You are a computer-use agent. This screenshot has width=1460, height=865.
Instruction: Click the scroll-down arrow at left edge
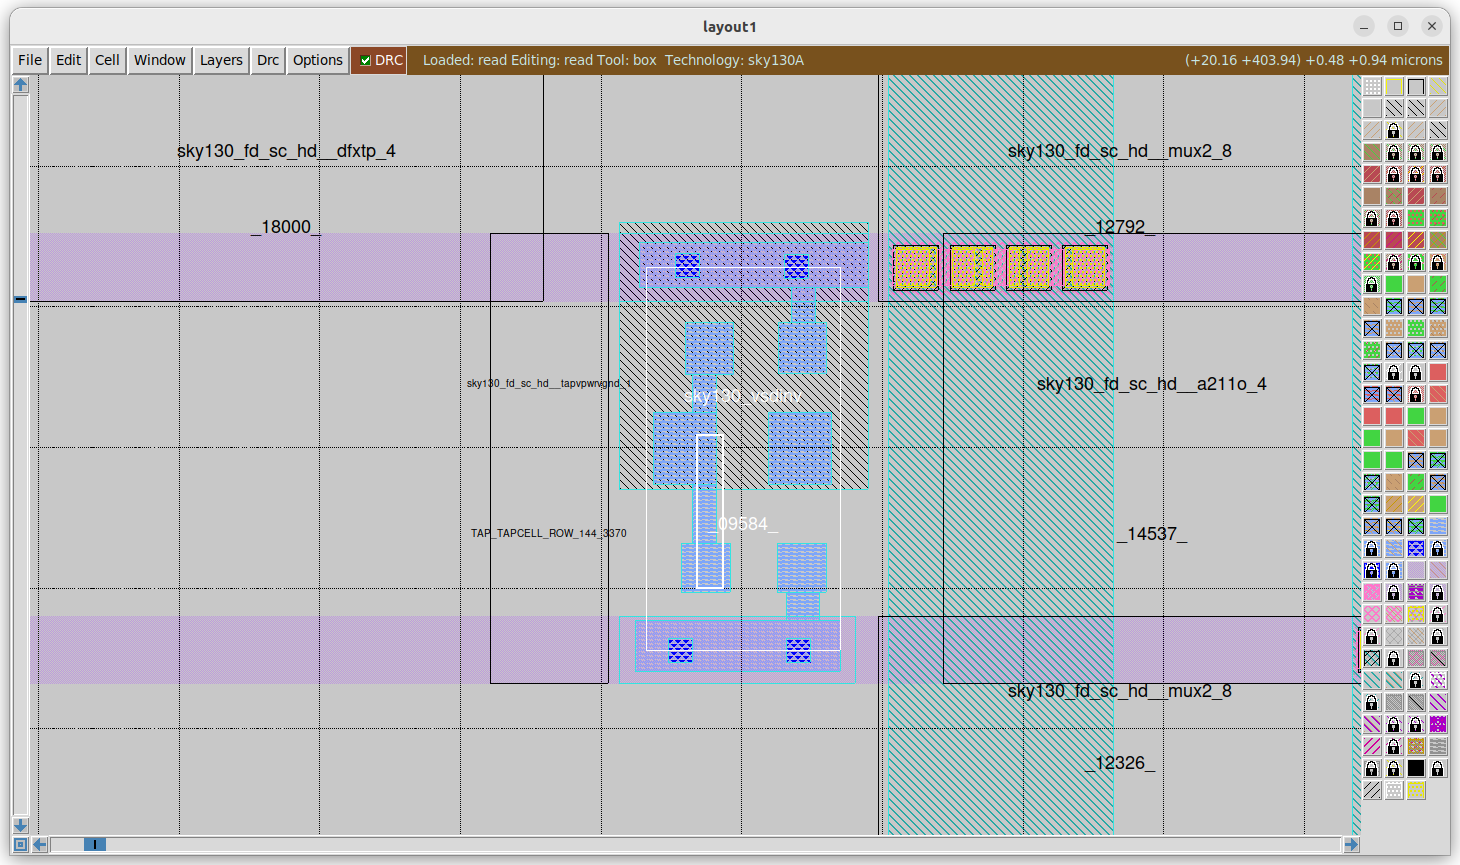20,825
